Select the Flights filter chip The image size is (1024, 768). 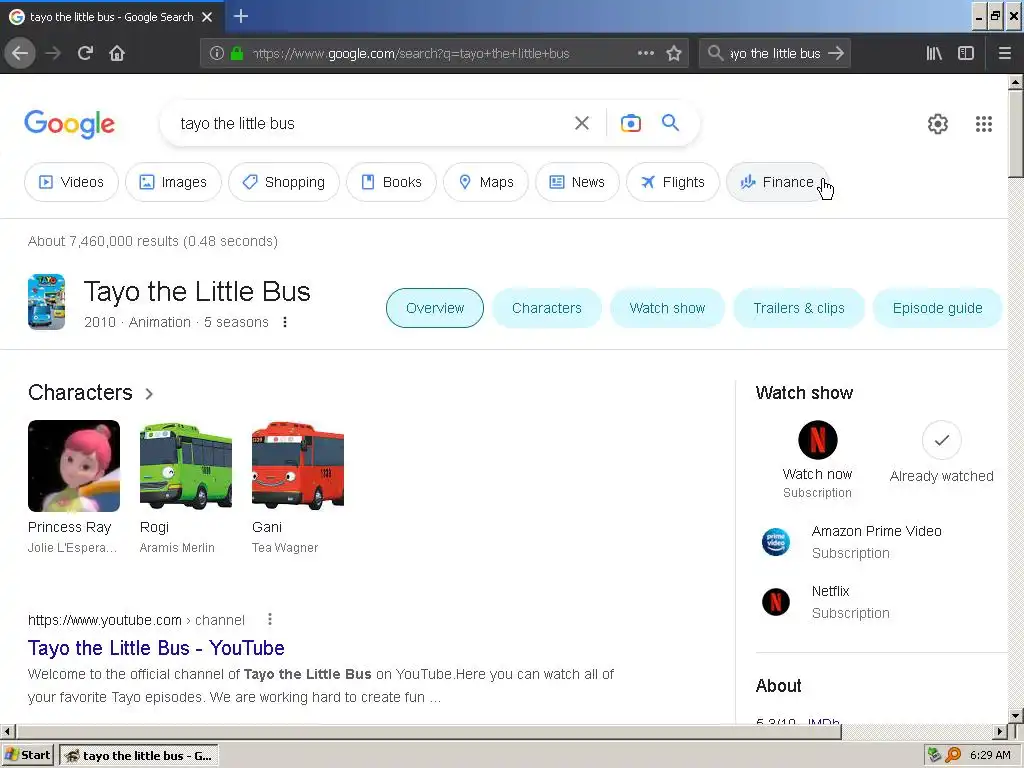tap(673, 182)
